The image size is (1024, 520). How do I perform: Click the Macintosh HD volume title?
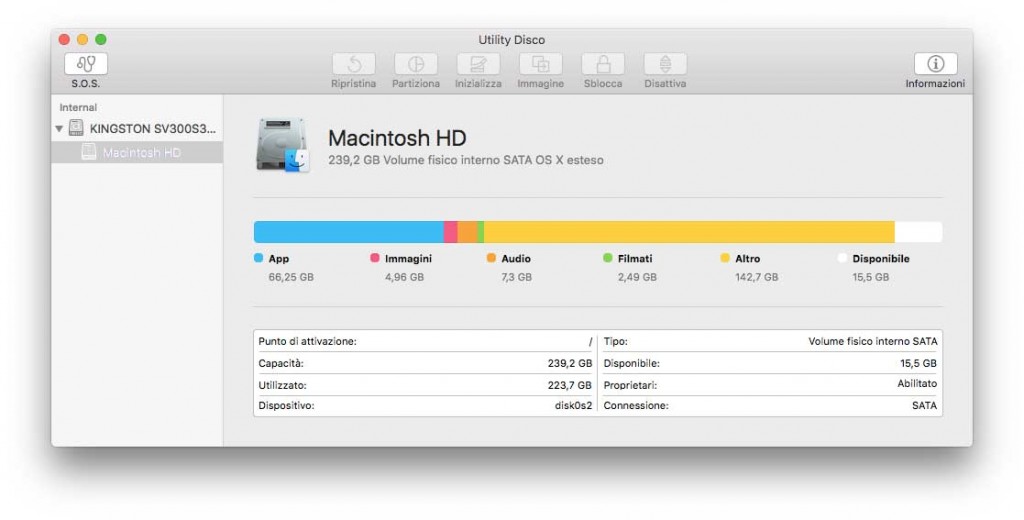(397, 138)
